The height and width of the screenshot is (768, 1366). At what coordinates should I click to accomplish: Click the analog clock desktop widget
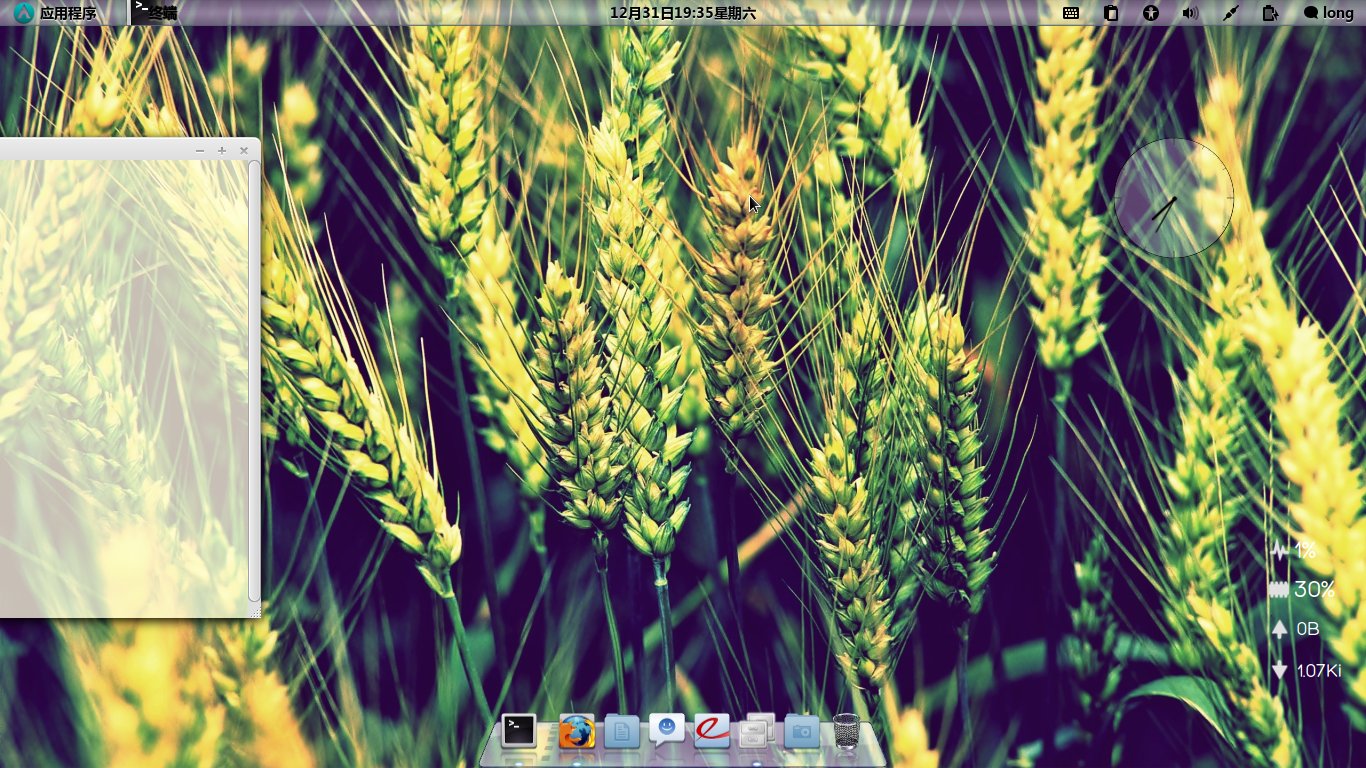(x=1173, y=198)
